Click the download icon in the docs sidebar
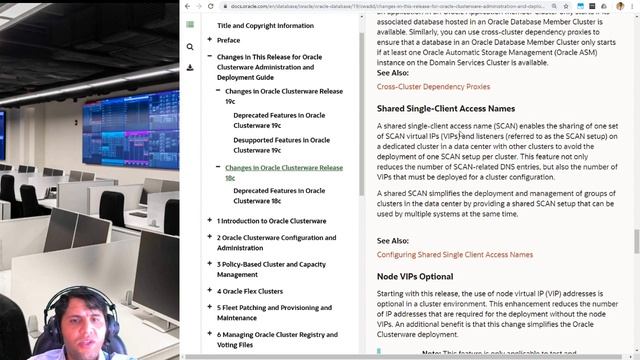 190,68
